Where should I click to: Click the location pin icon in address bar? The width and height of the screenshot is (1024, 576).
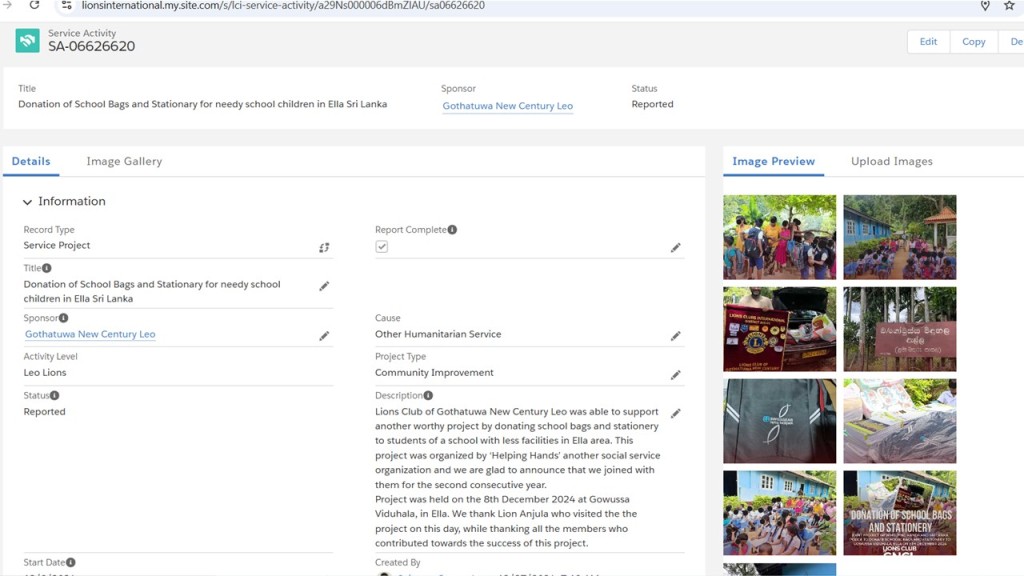tap(985, 5)
